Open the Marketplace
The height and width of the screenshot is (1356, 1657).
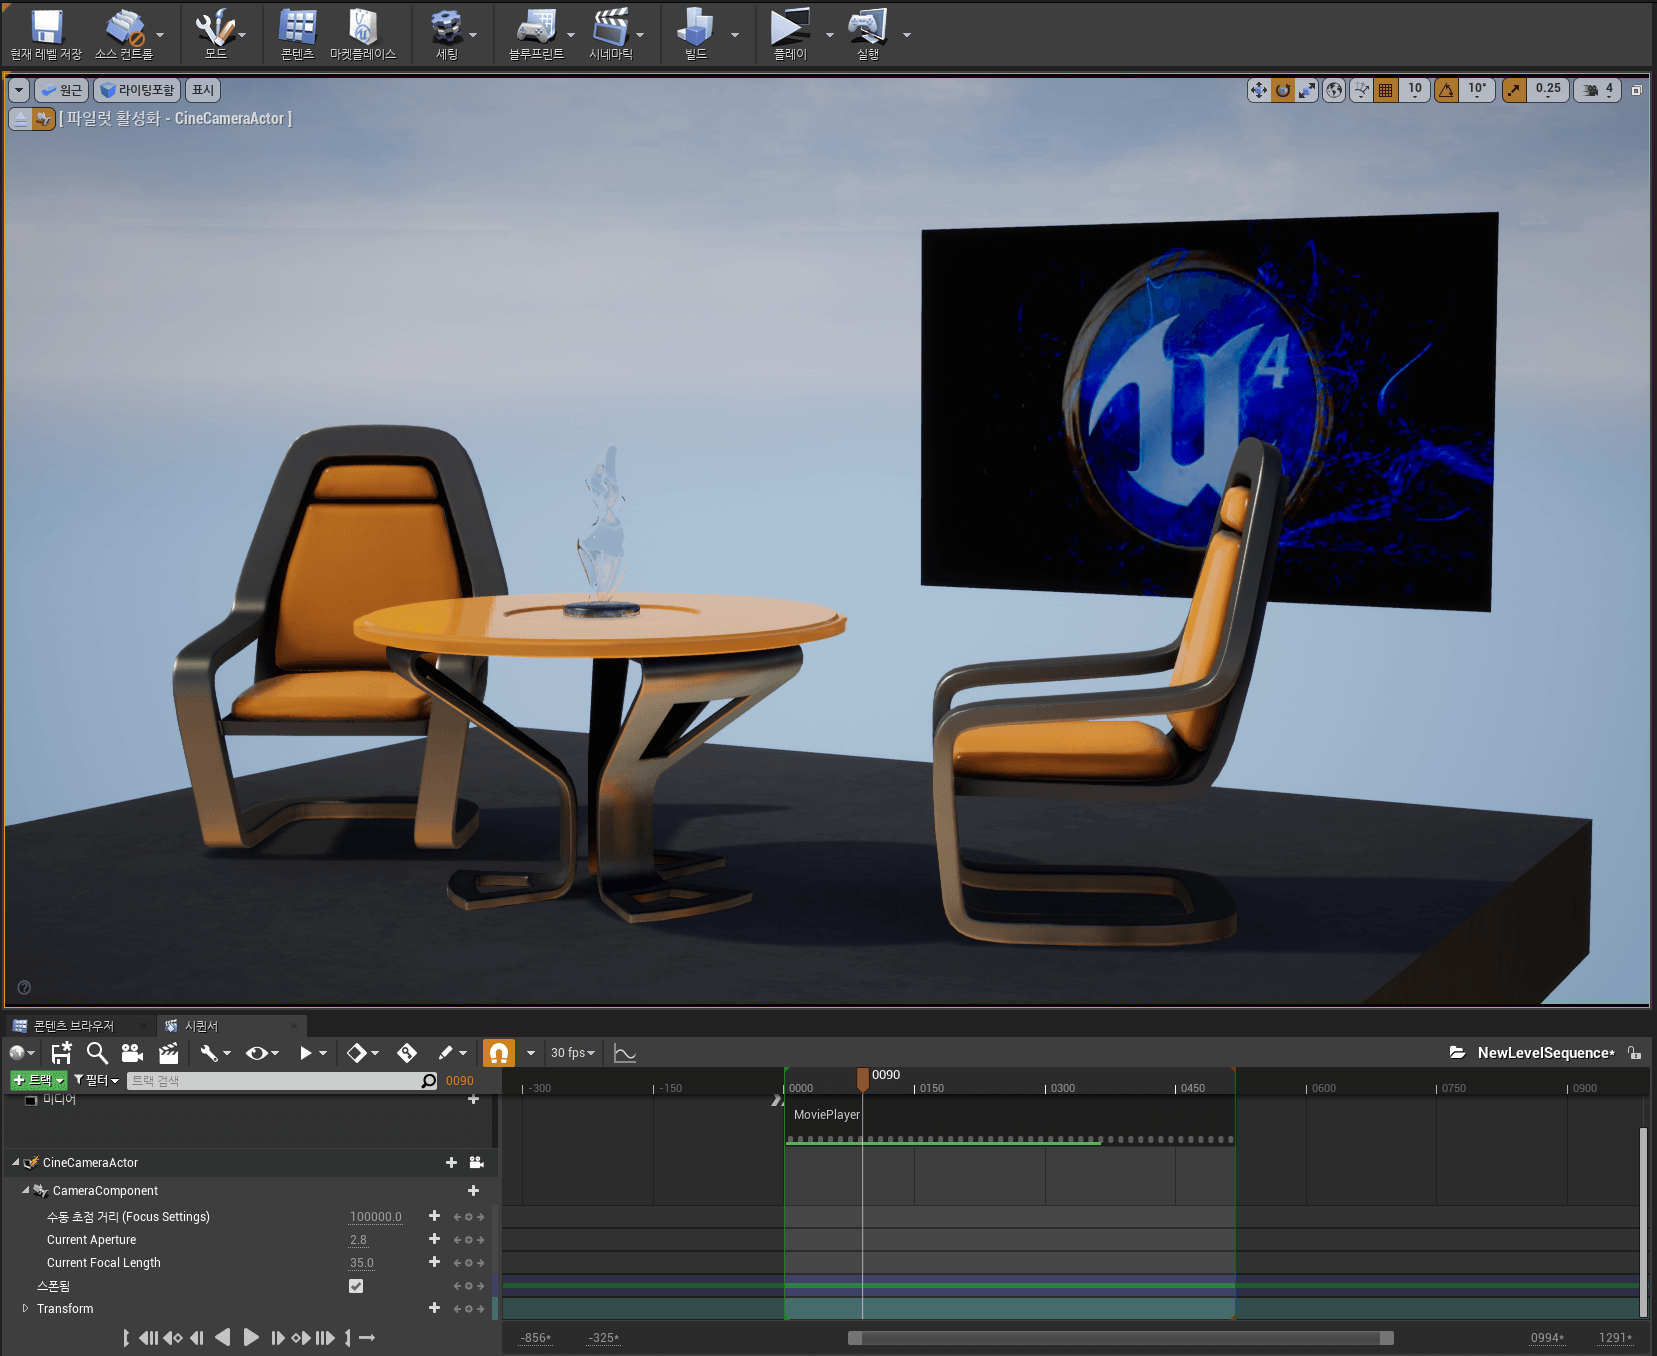pos(363,34)
